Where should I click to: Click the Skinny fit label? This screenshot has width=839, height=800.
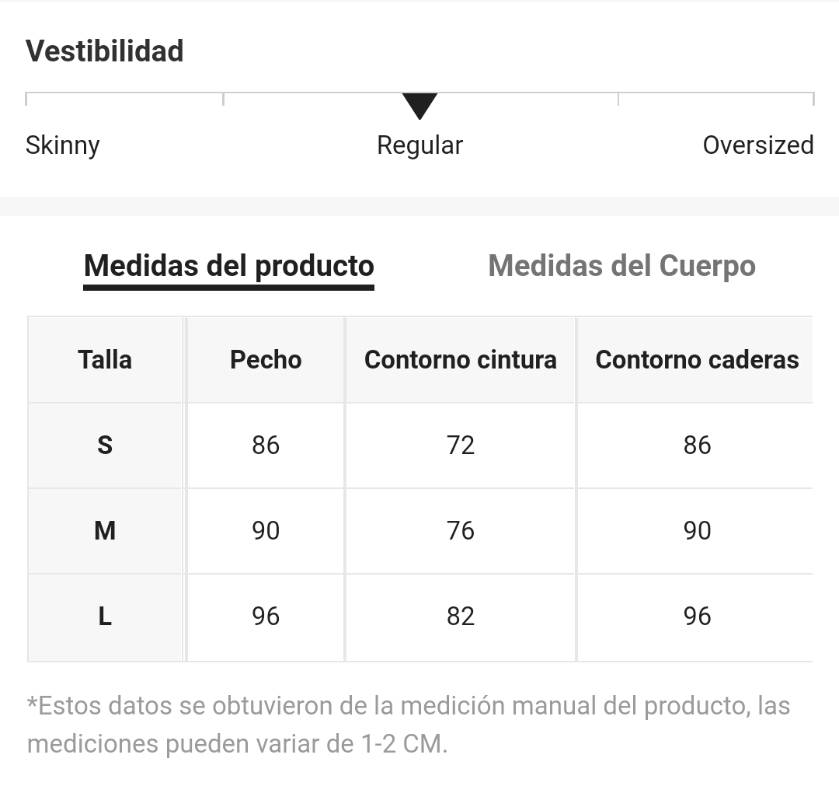point(63,146)
